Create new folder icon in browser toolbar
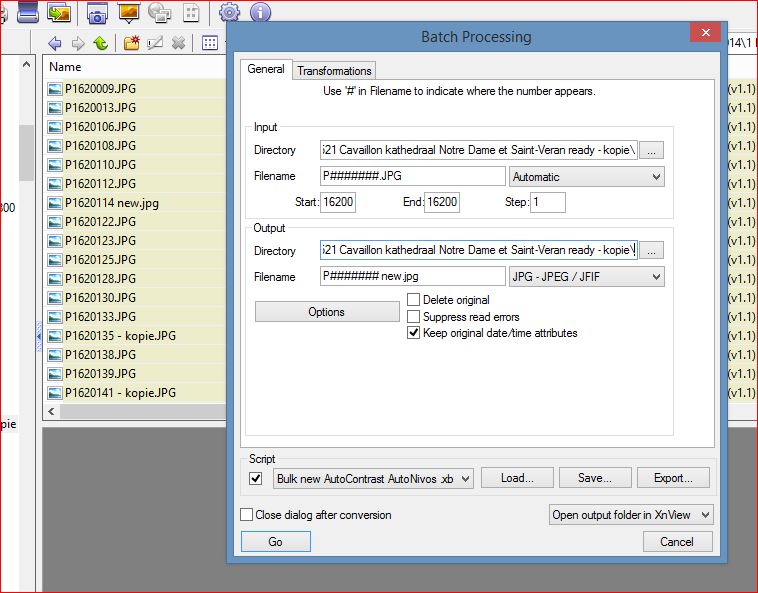 (131, 43)
